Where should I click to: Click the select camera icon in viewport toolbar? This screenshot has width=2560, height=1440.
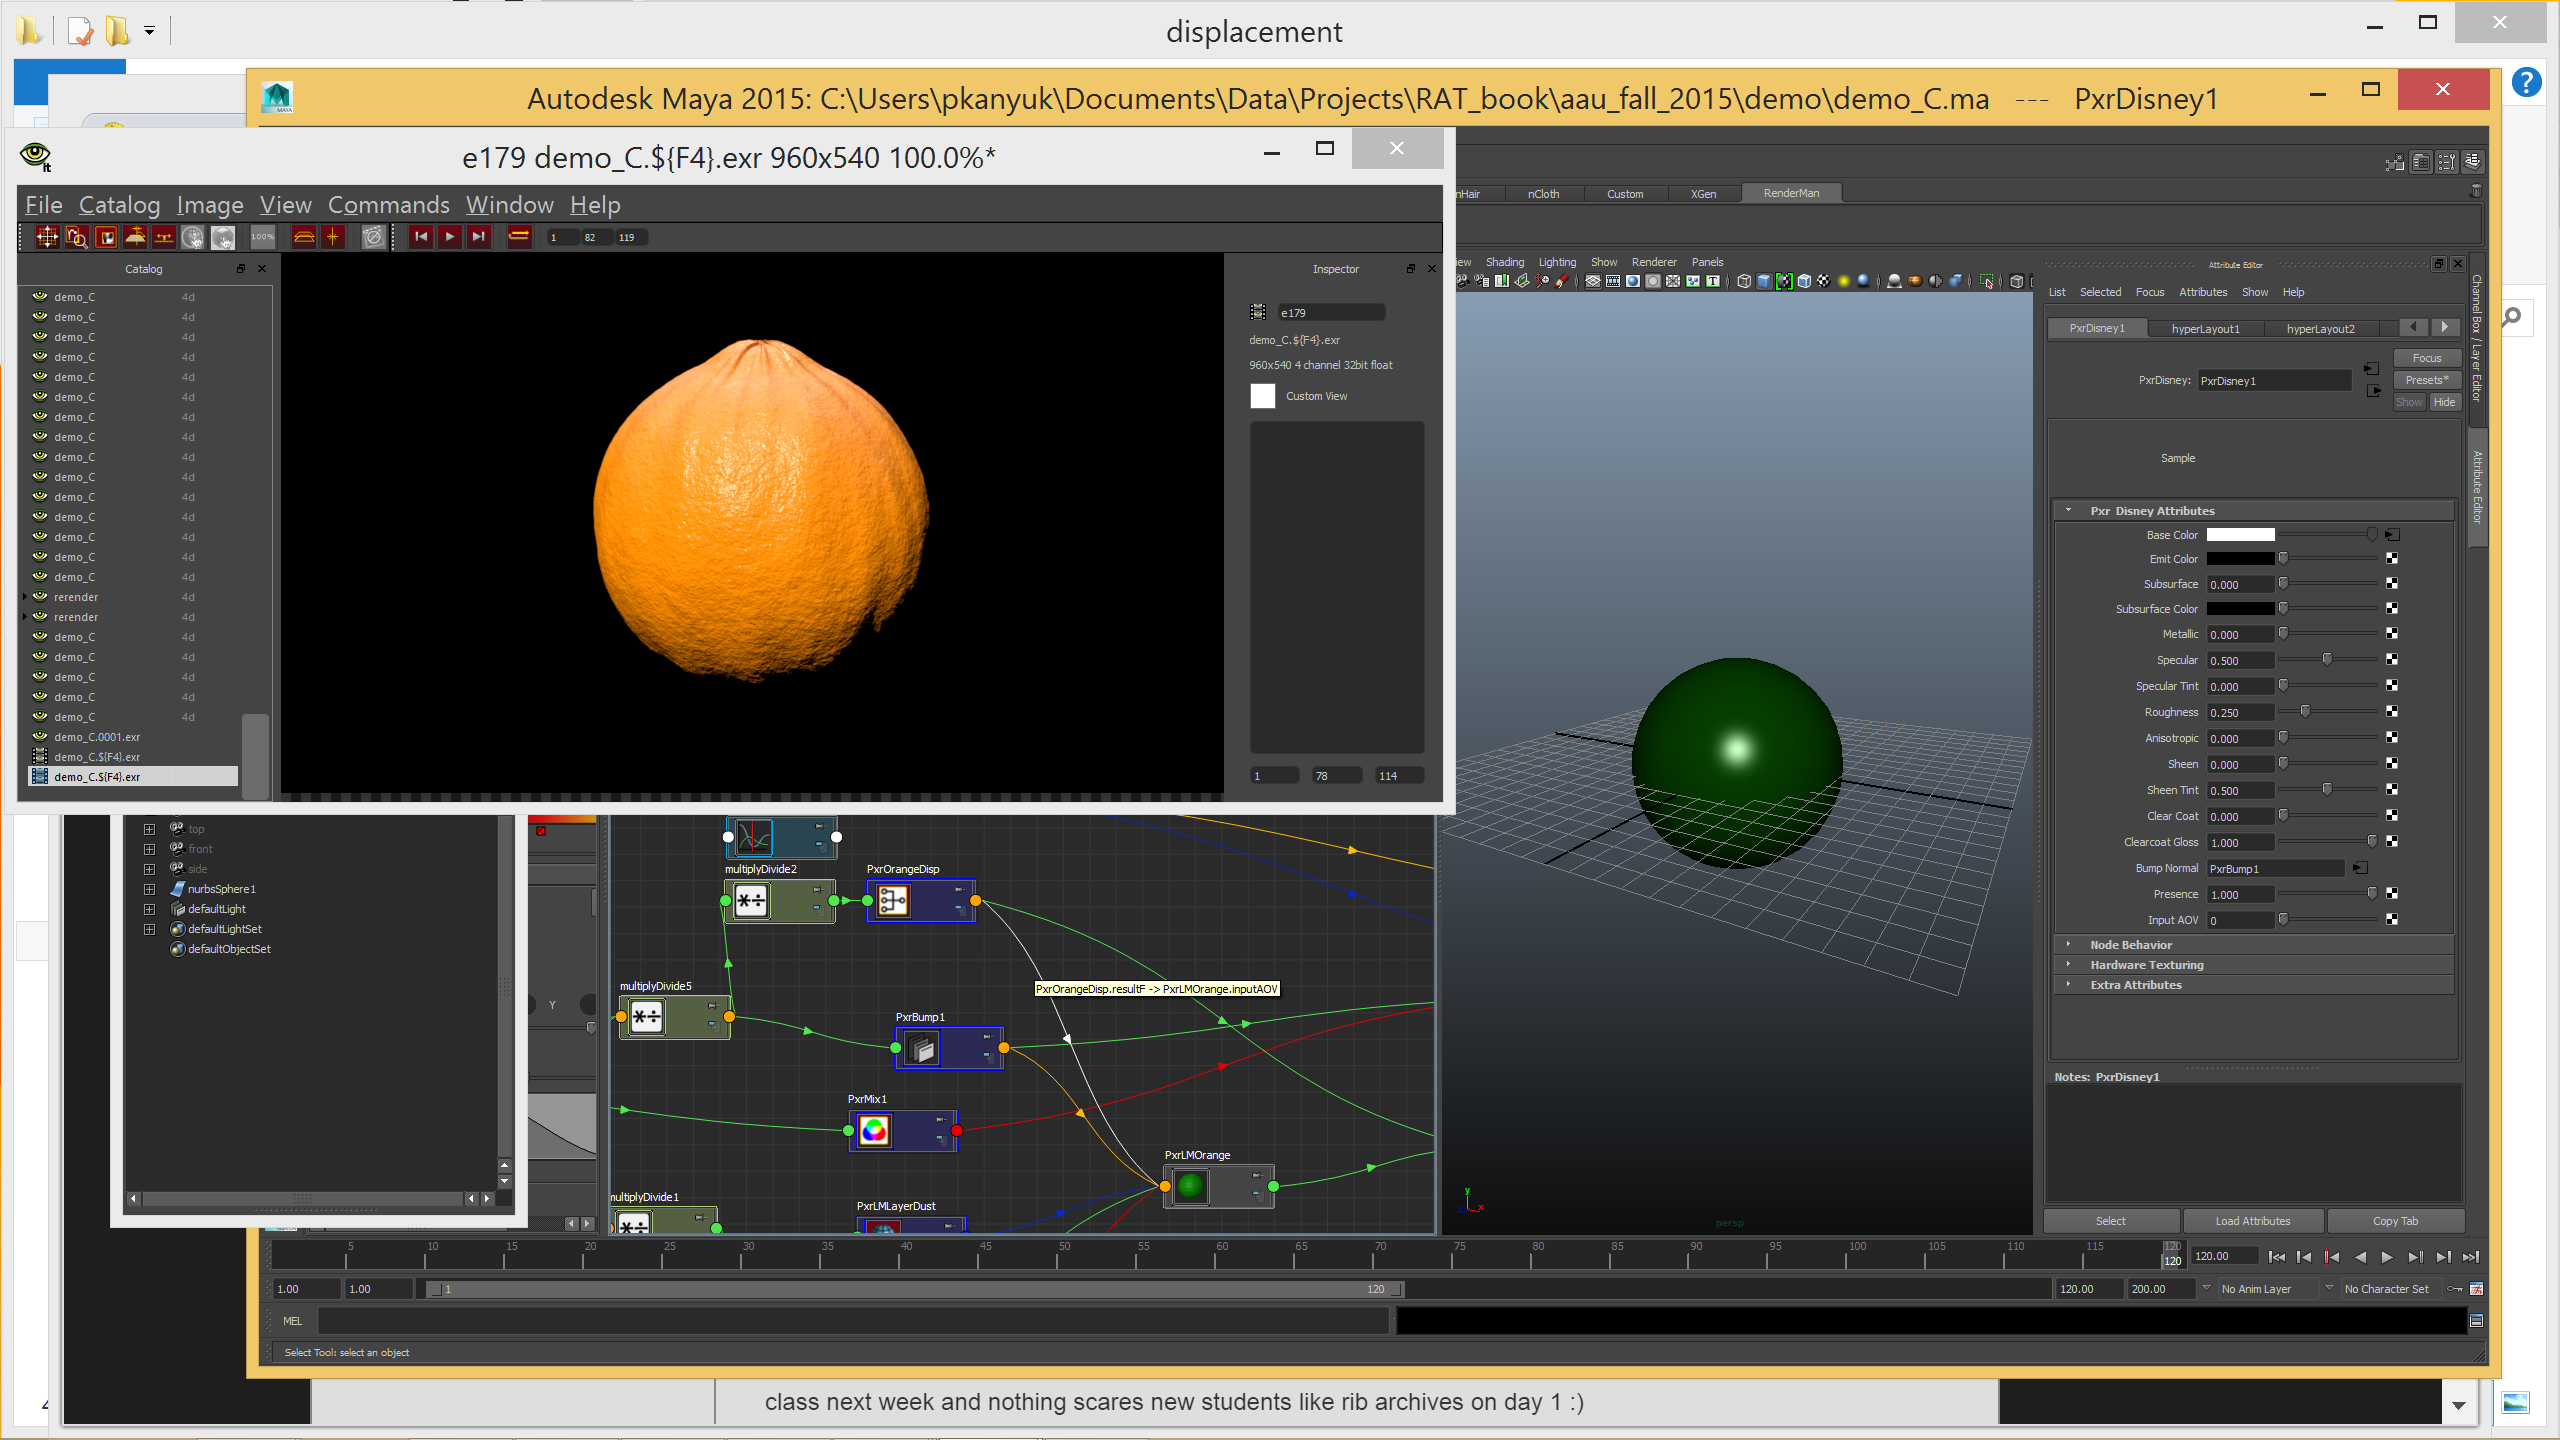click(x=1463, y=281)
